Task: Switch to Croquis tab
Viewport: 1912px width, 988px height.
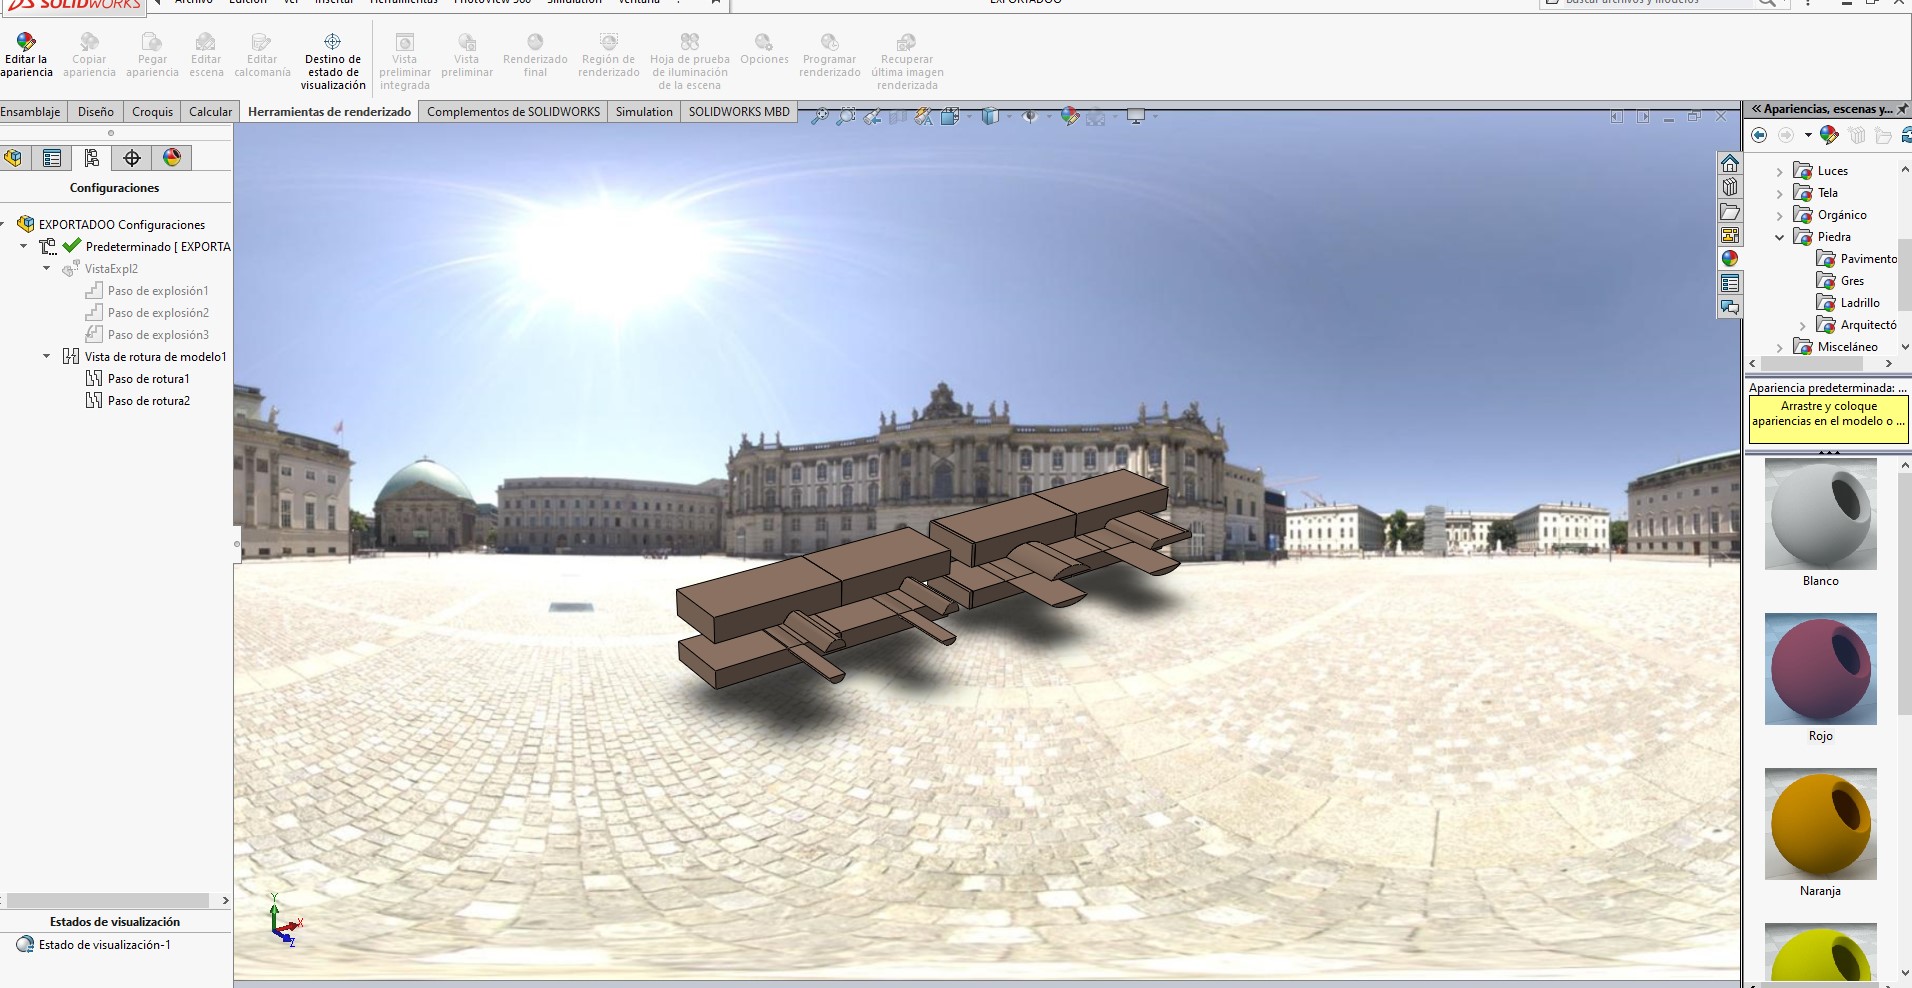Action: [x=152, y=111]
